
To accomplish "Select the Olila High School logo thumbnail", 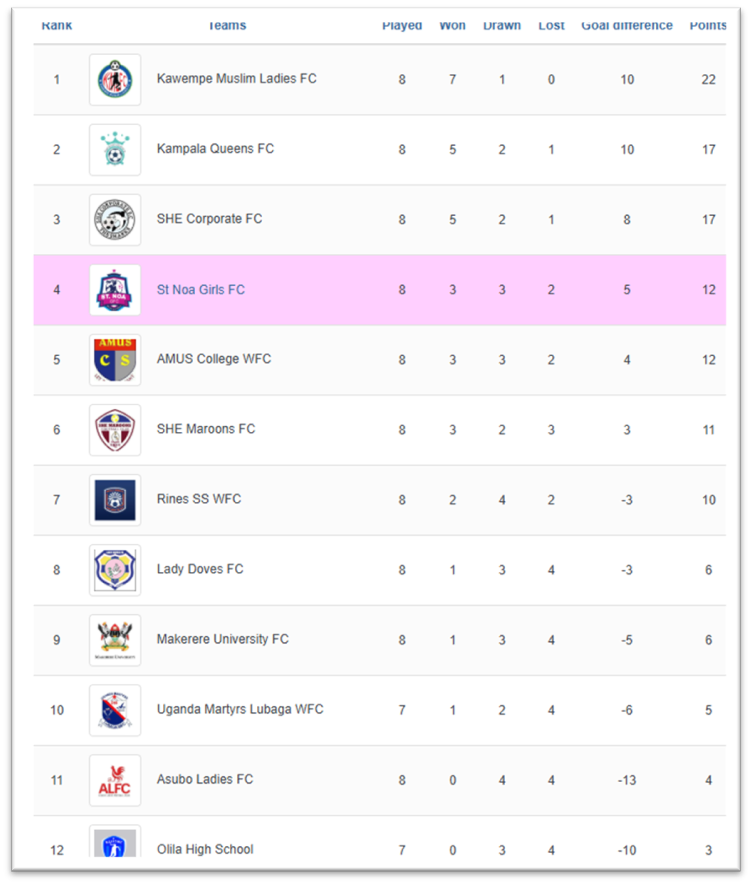I will tap(115, 843).
